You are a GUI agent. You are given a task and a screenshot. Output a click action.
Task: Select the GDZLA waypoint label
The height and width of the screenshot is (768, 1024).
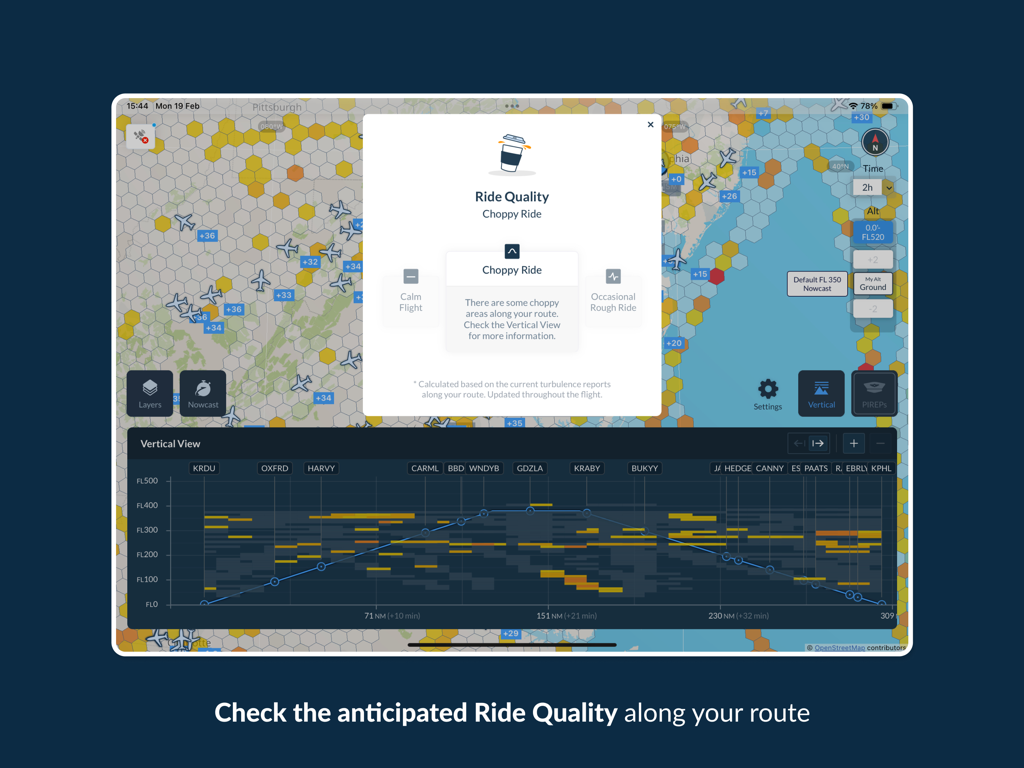(x=530, y=468)
